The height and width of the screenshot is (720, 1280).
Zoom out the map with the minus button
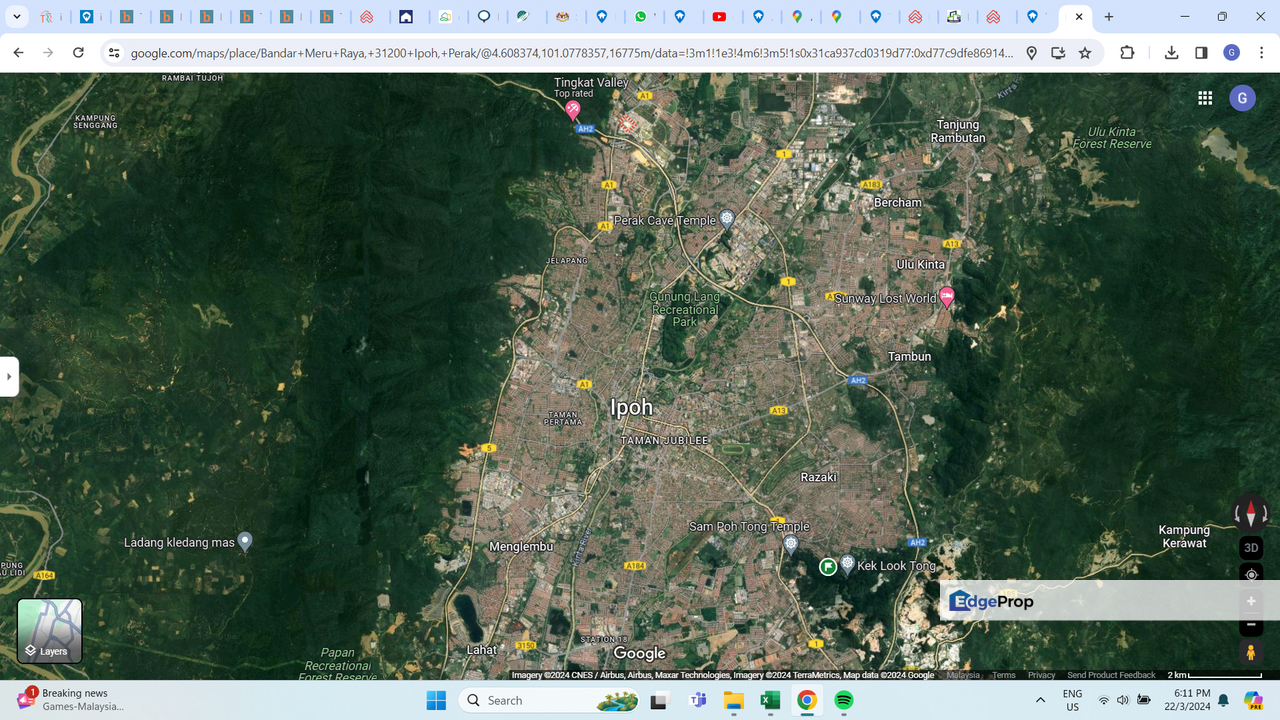[1251, 626]
